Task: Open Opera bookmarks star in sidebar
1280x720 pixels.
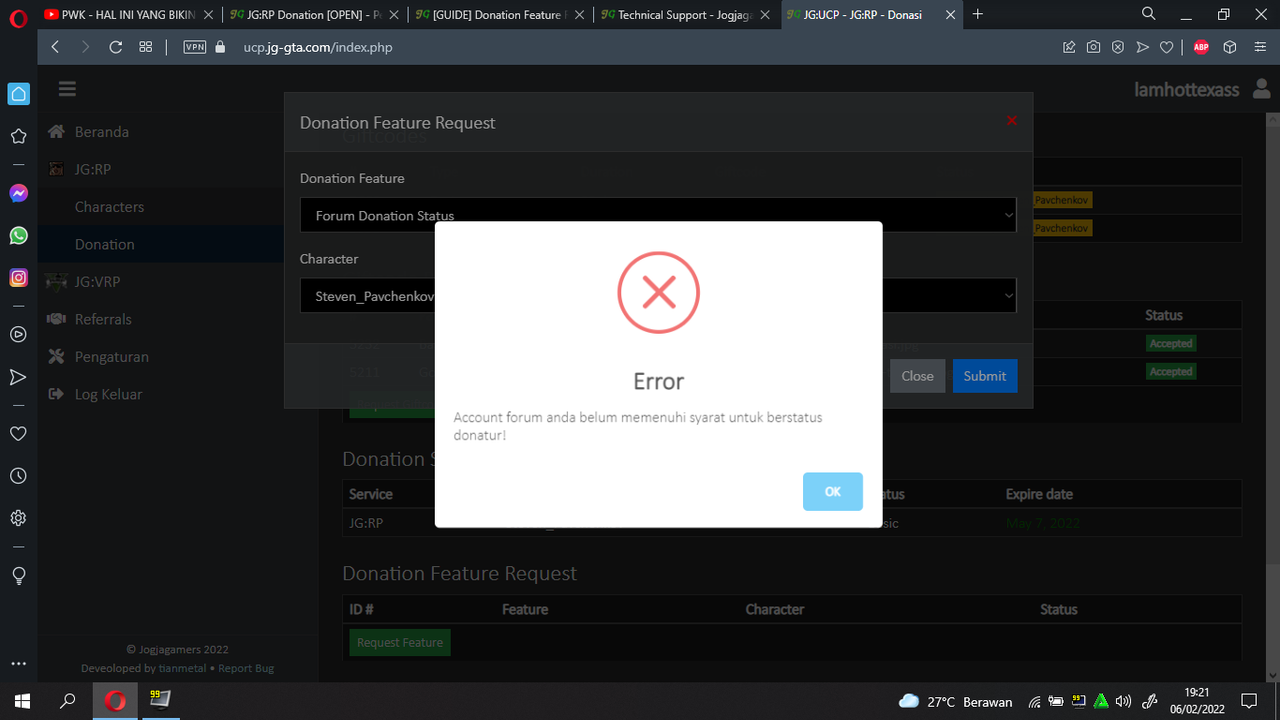Action: (18, 136)
